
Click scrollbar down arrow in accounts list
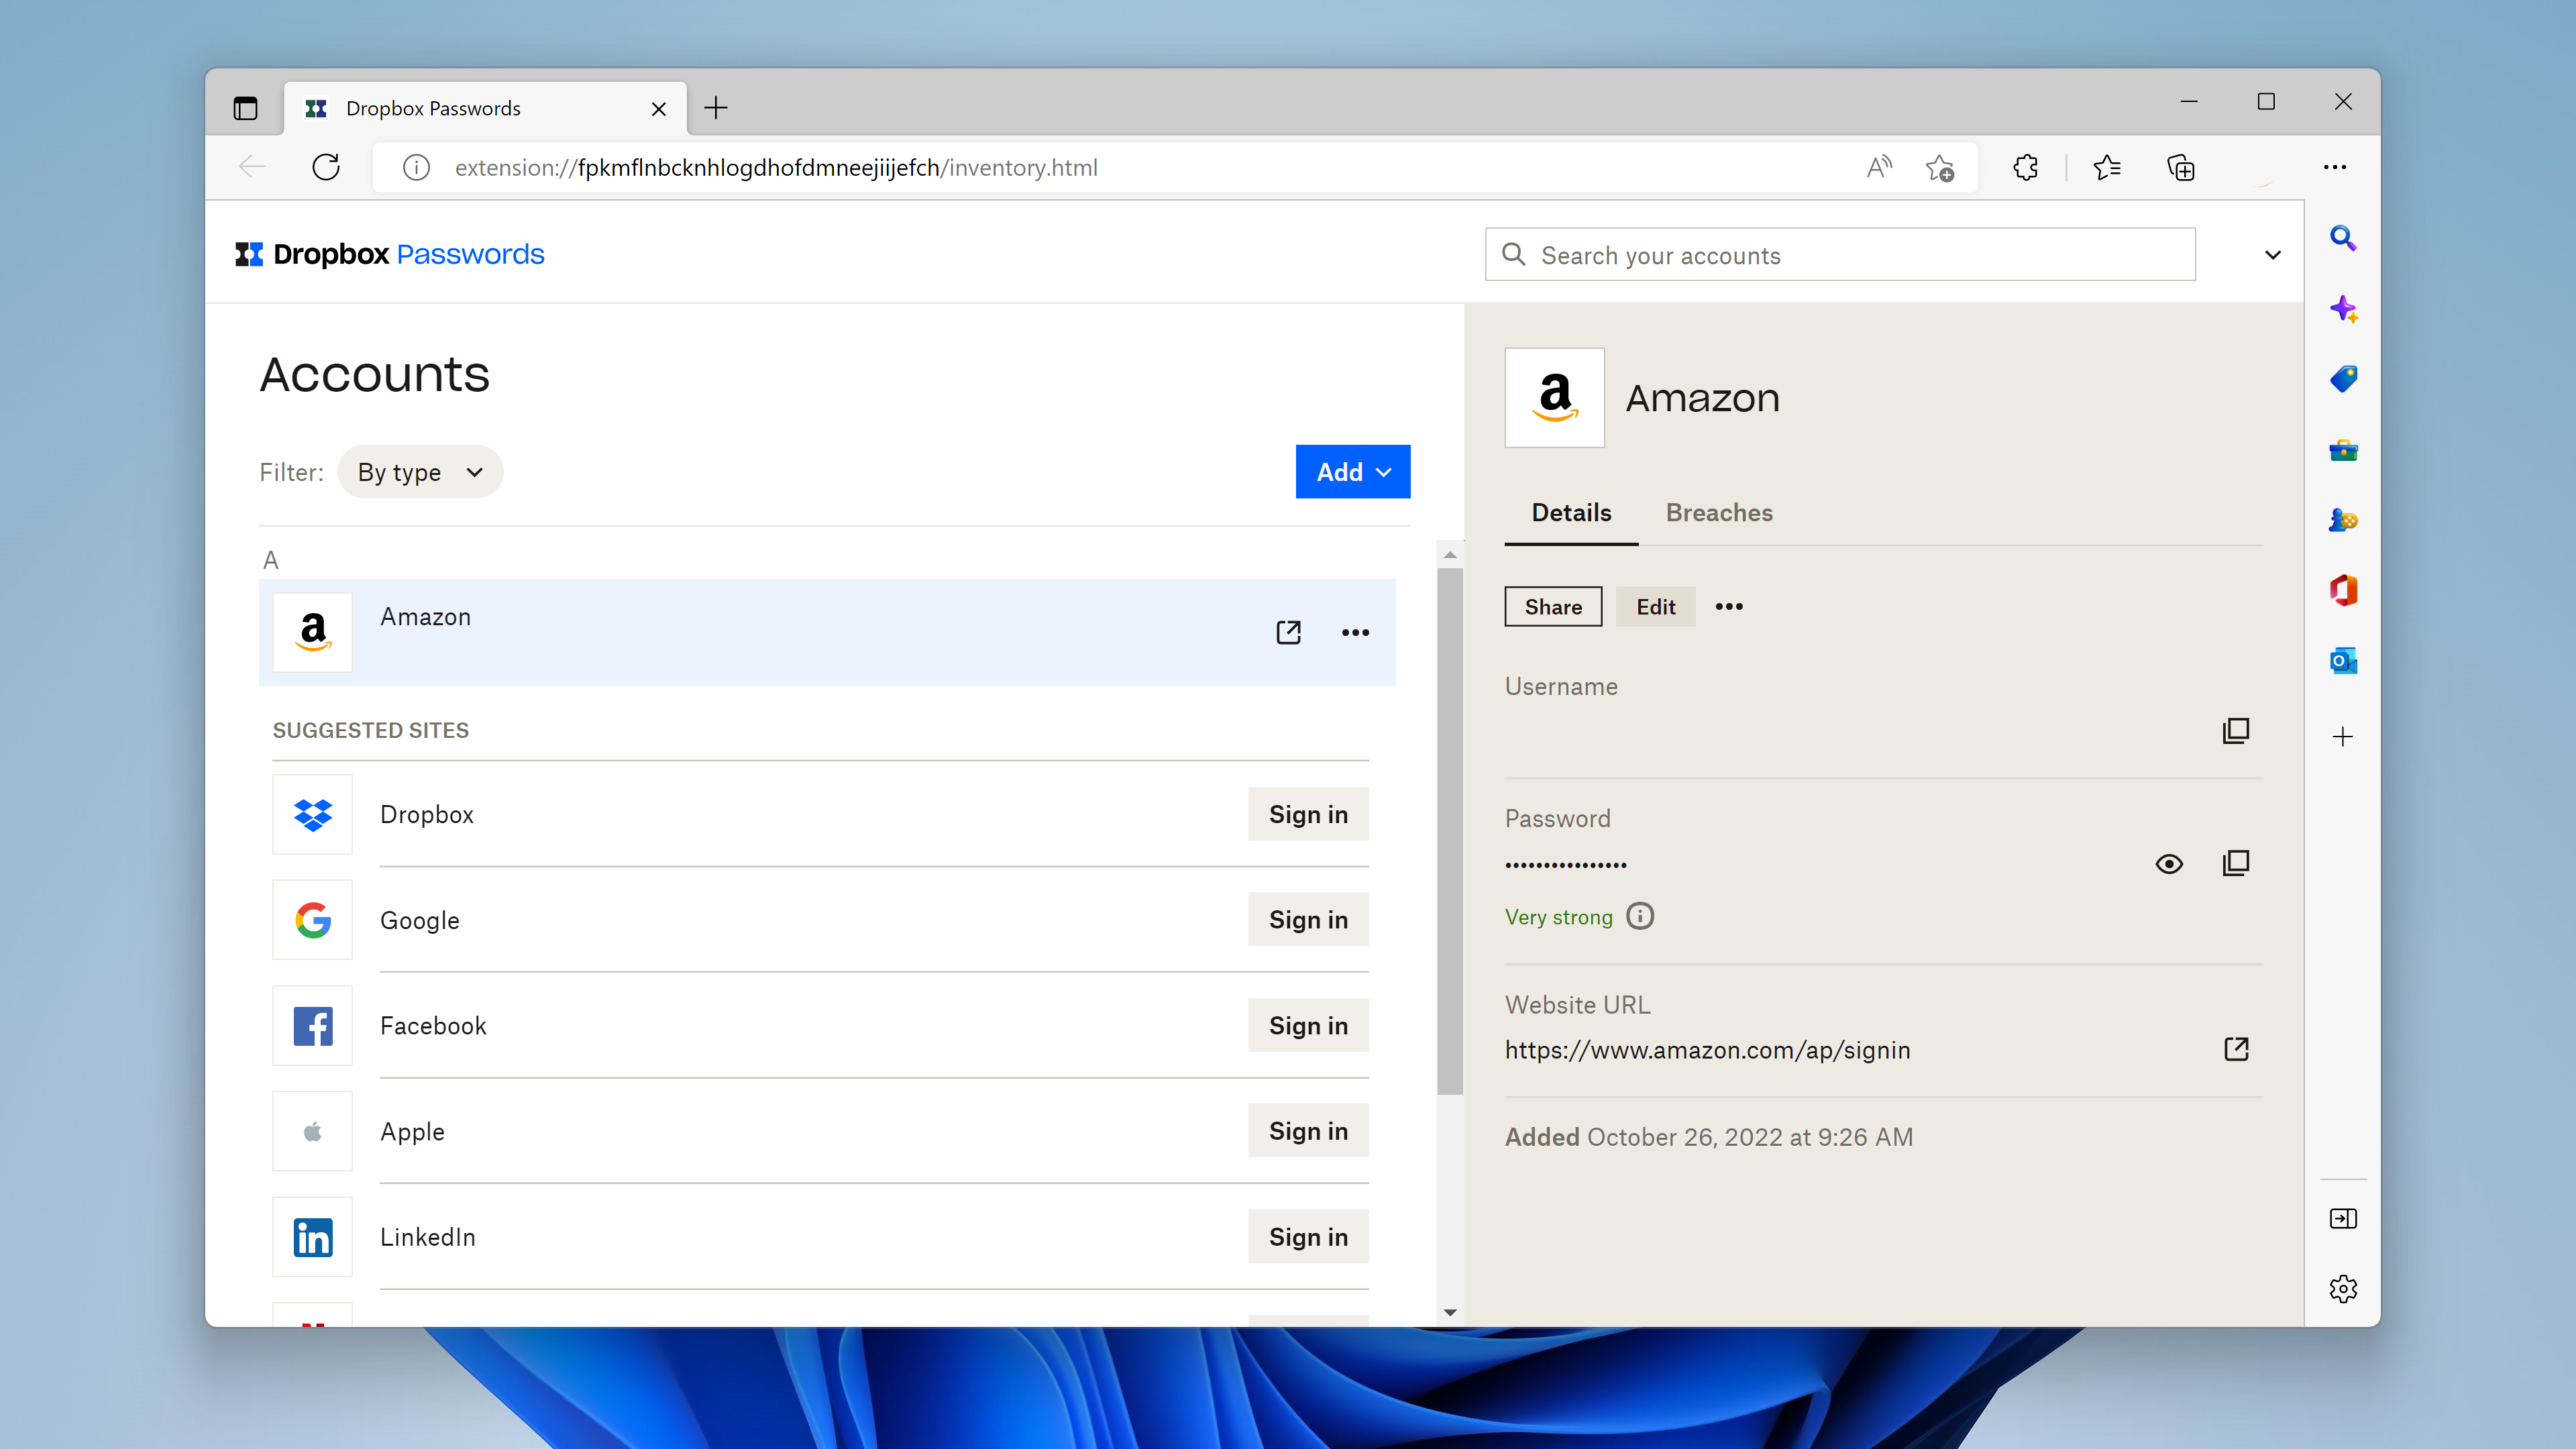coord(1450,1312)
